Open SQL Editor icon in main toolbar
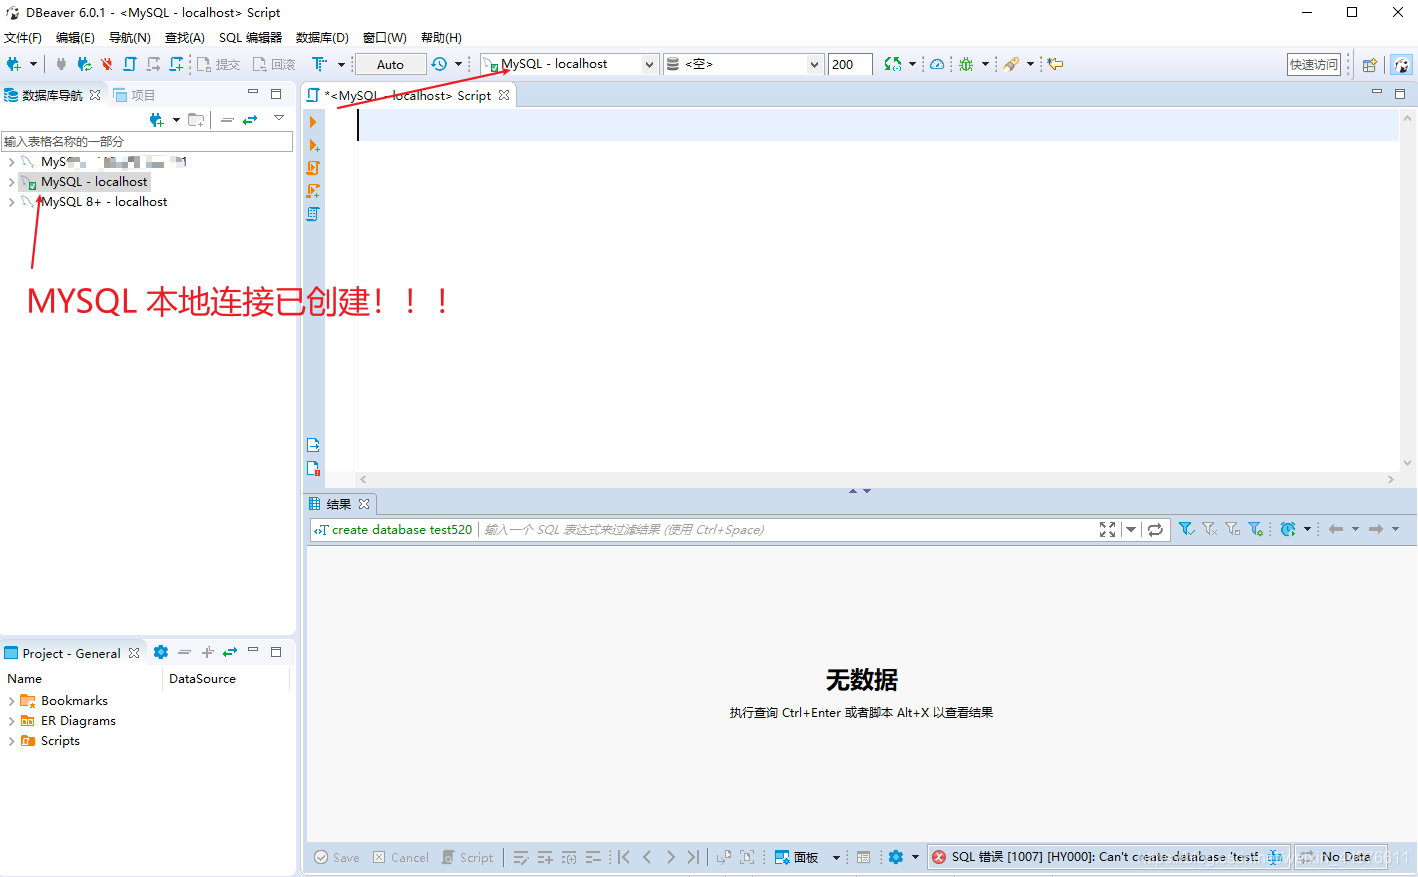1418x877 pixels. tap(130, 64)
